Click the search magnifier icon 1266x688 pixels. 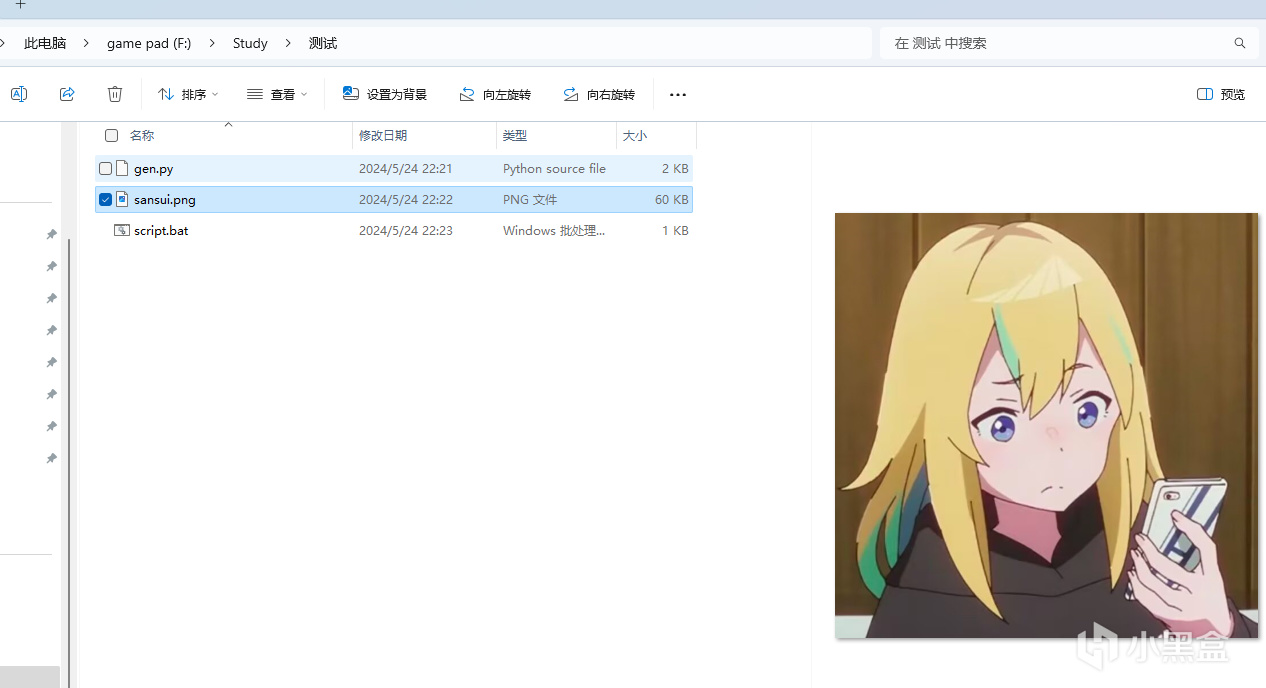(x=1240, y=43)
